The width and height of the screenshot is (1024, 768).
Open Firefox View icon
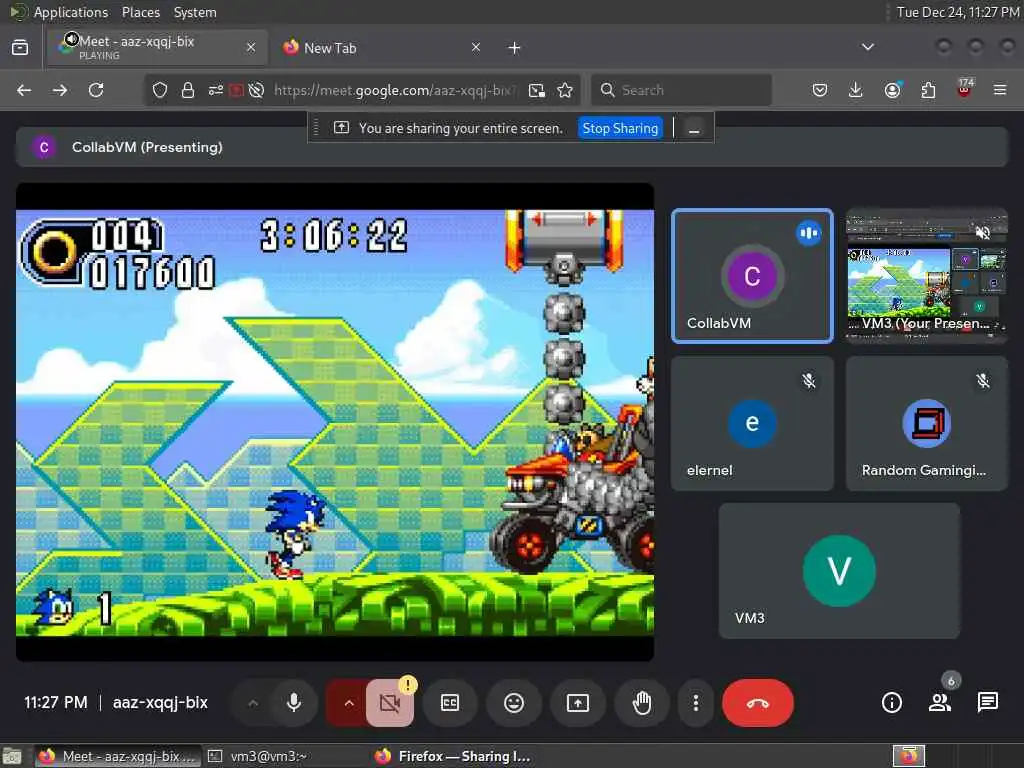pos(20,48)
